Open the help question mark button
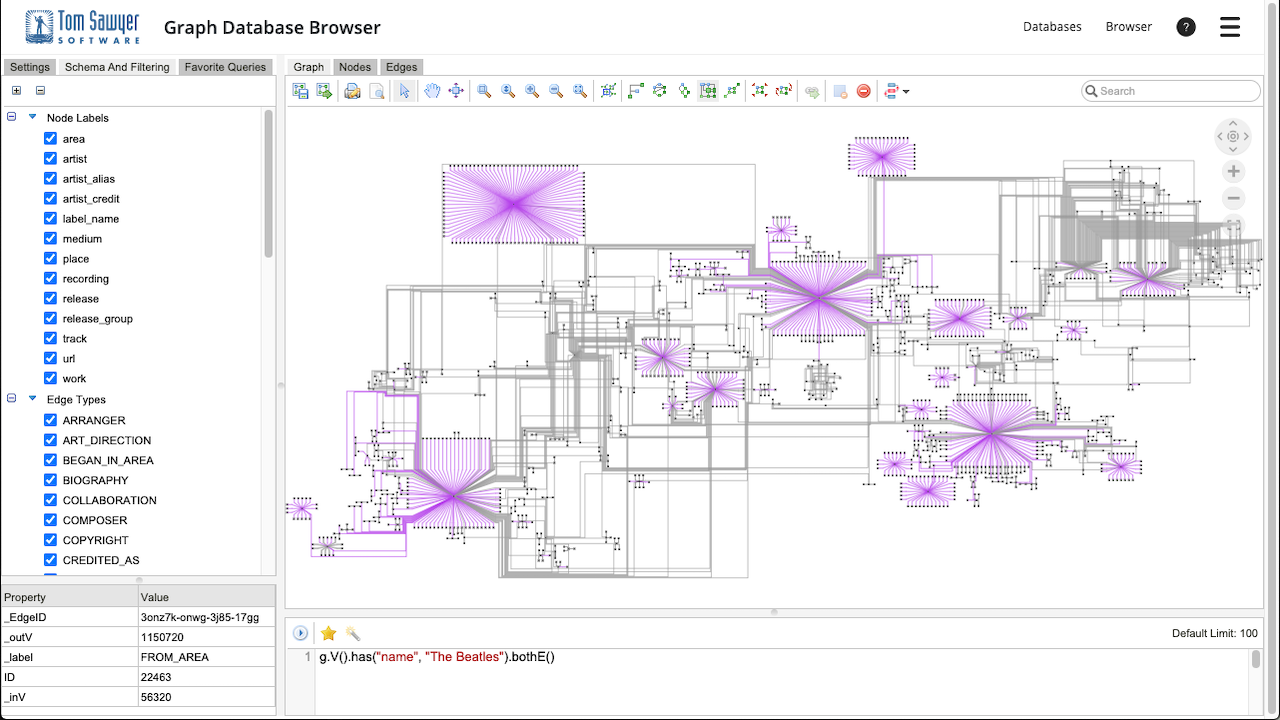This screenshot has height=720, width=1280. pos(1186,26)
